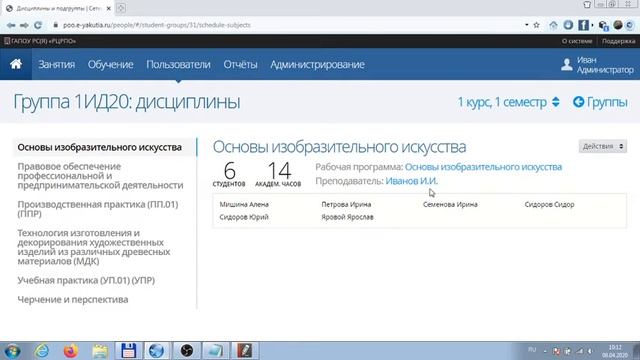Launch Internet Explorer from the taskbar
The image size is (640, 360).
42,351
